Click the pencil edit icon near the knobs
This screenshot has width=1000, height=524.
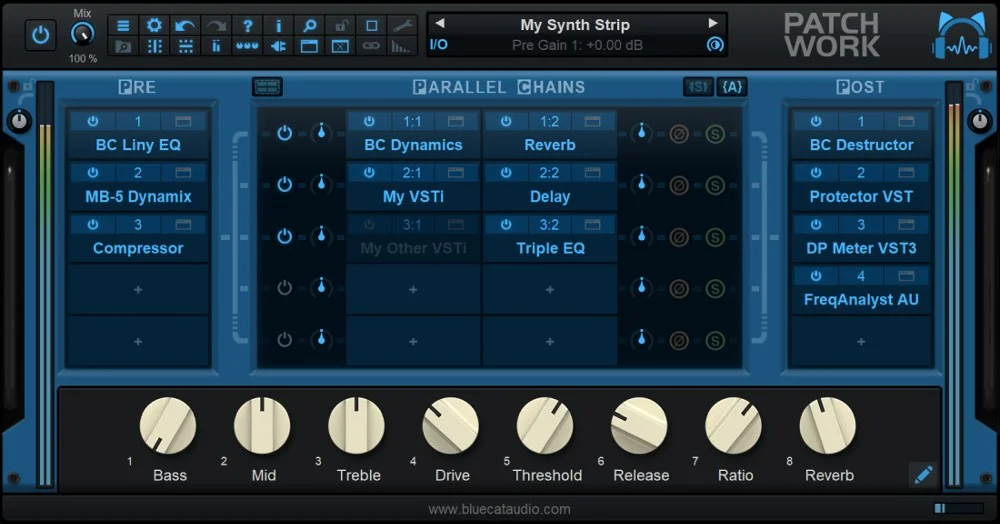pyautogui.click(x=923, y=475)
